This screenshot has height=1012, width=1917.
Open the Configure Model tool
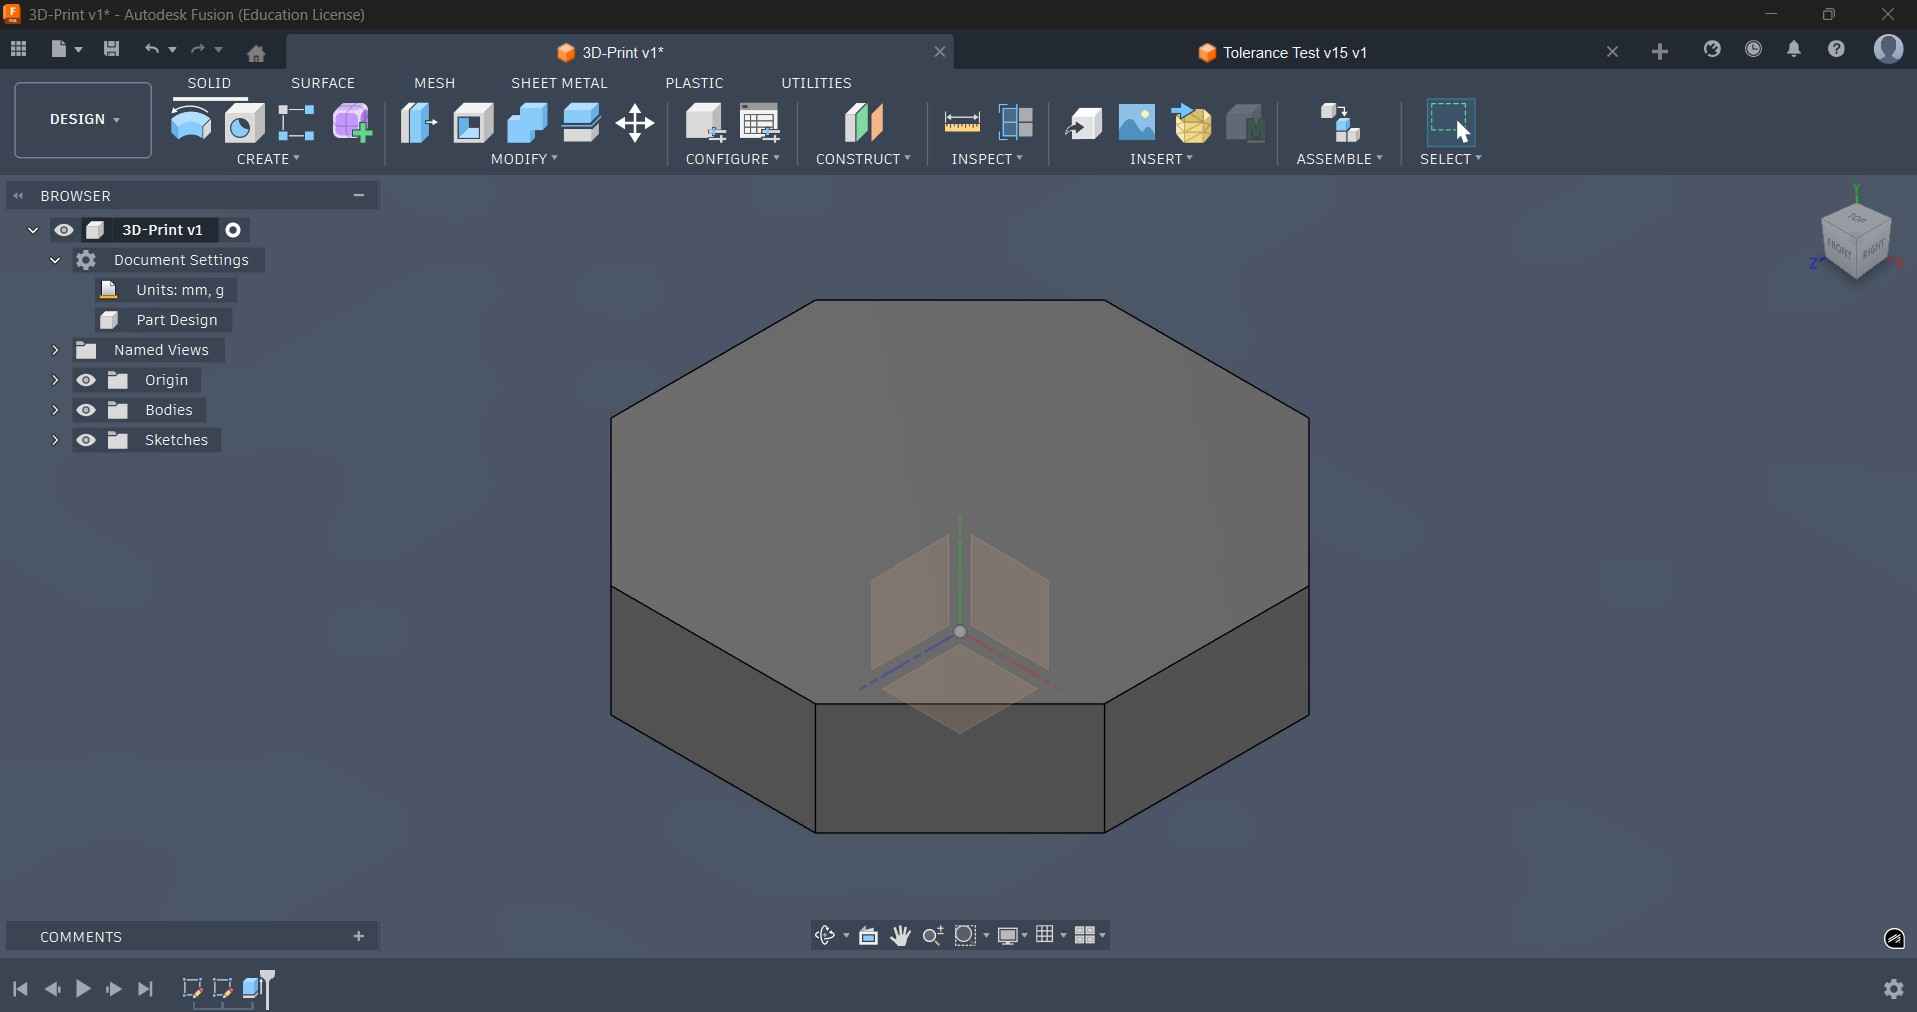coord(706,123)
